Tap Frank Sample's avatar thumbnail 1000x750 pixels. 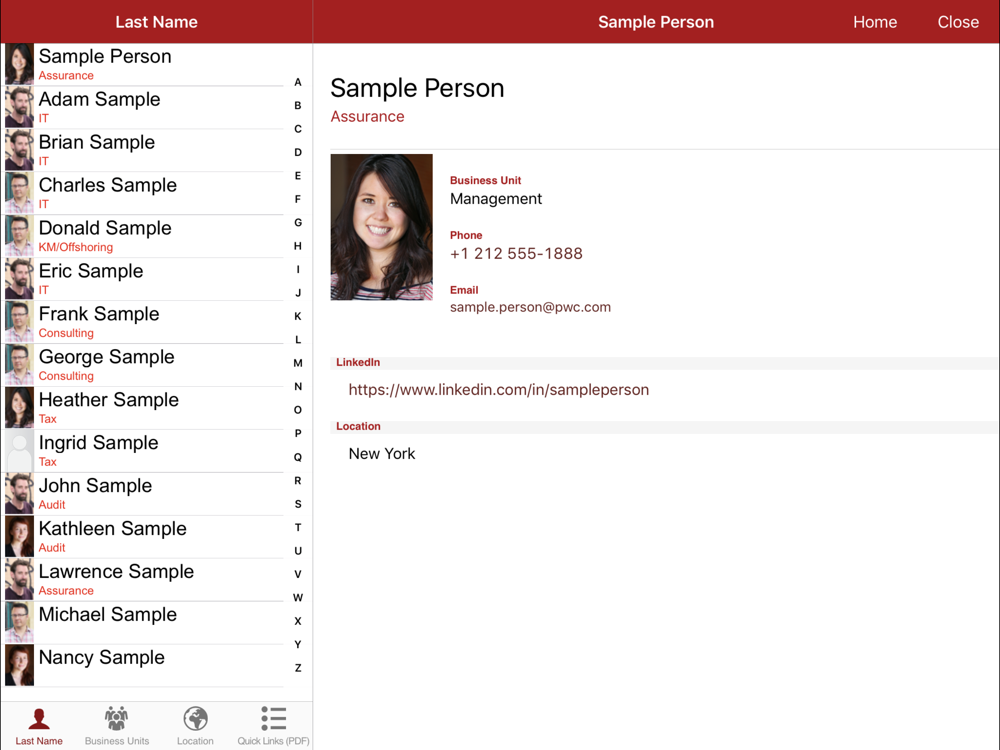[19, 321]
